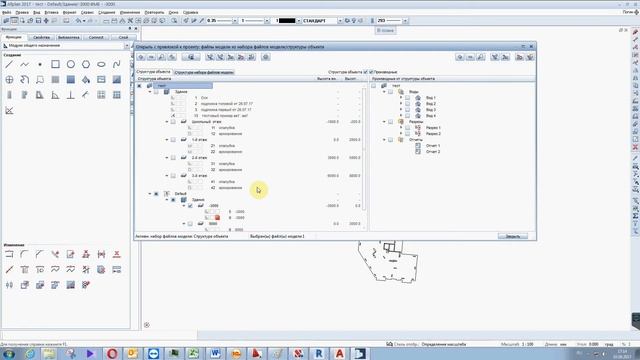Select the Line drawing tool

[9, 64]
